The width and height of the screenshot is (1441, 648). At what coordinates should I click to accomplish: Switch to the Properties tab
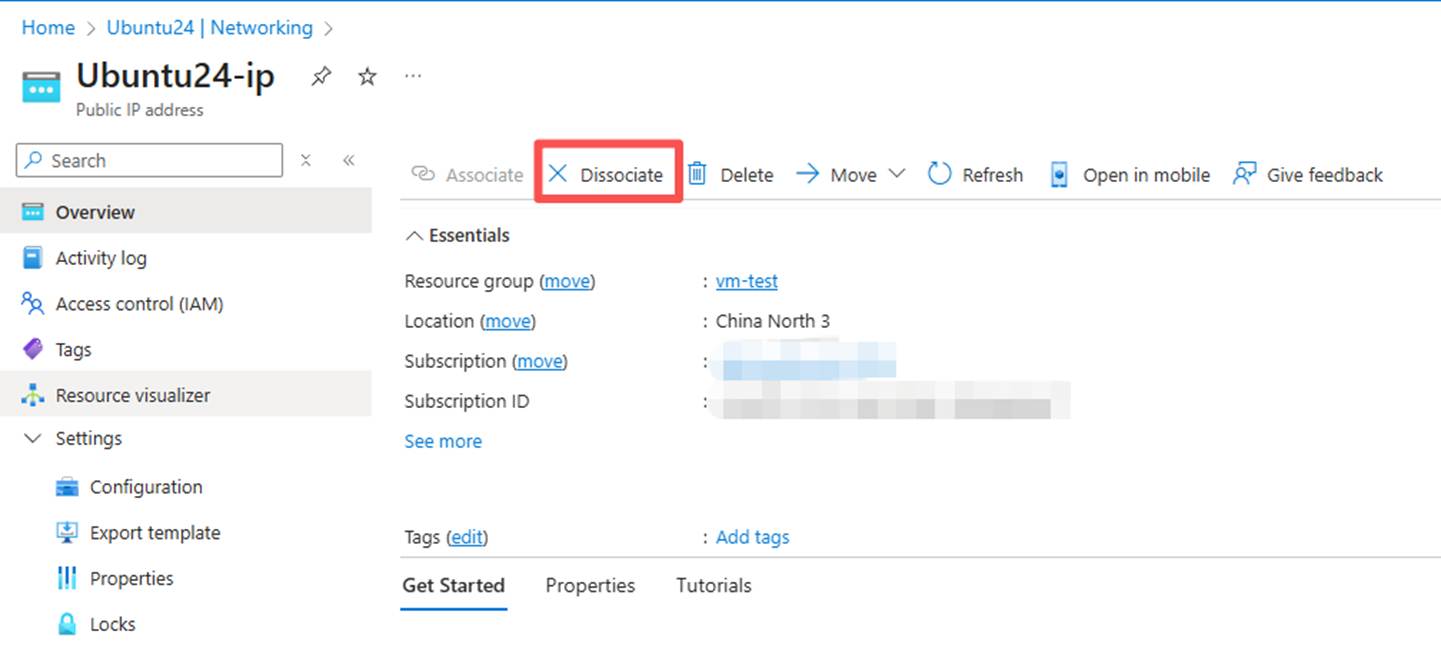(590, 586)
